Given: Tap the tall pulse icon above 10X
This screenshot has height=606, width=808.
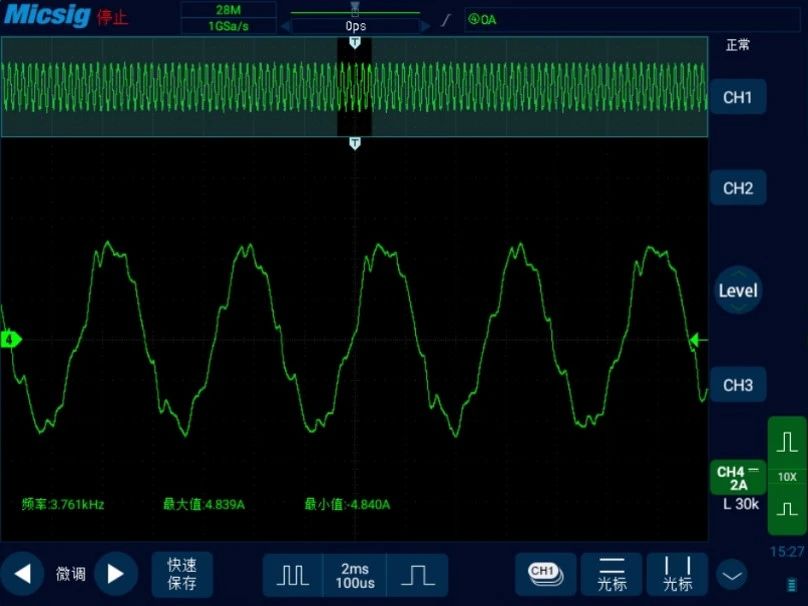Looking at the screenshot, I should pyautogui.click(x=787, y=441).
